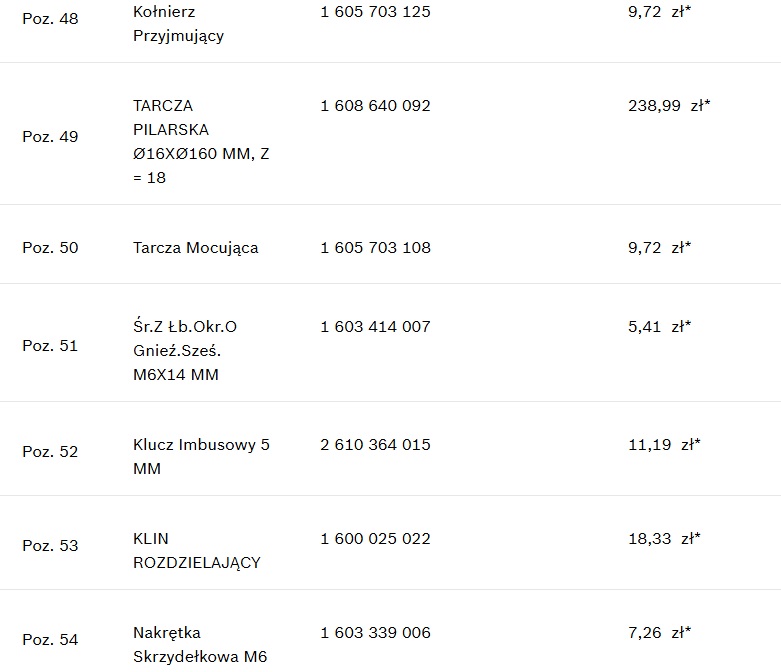This screenshot has height=672, width=781.
Task: Select part number 1 603 339 006
Action: coord(375,633)
